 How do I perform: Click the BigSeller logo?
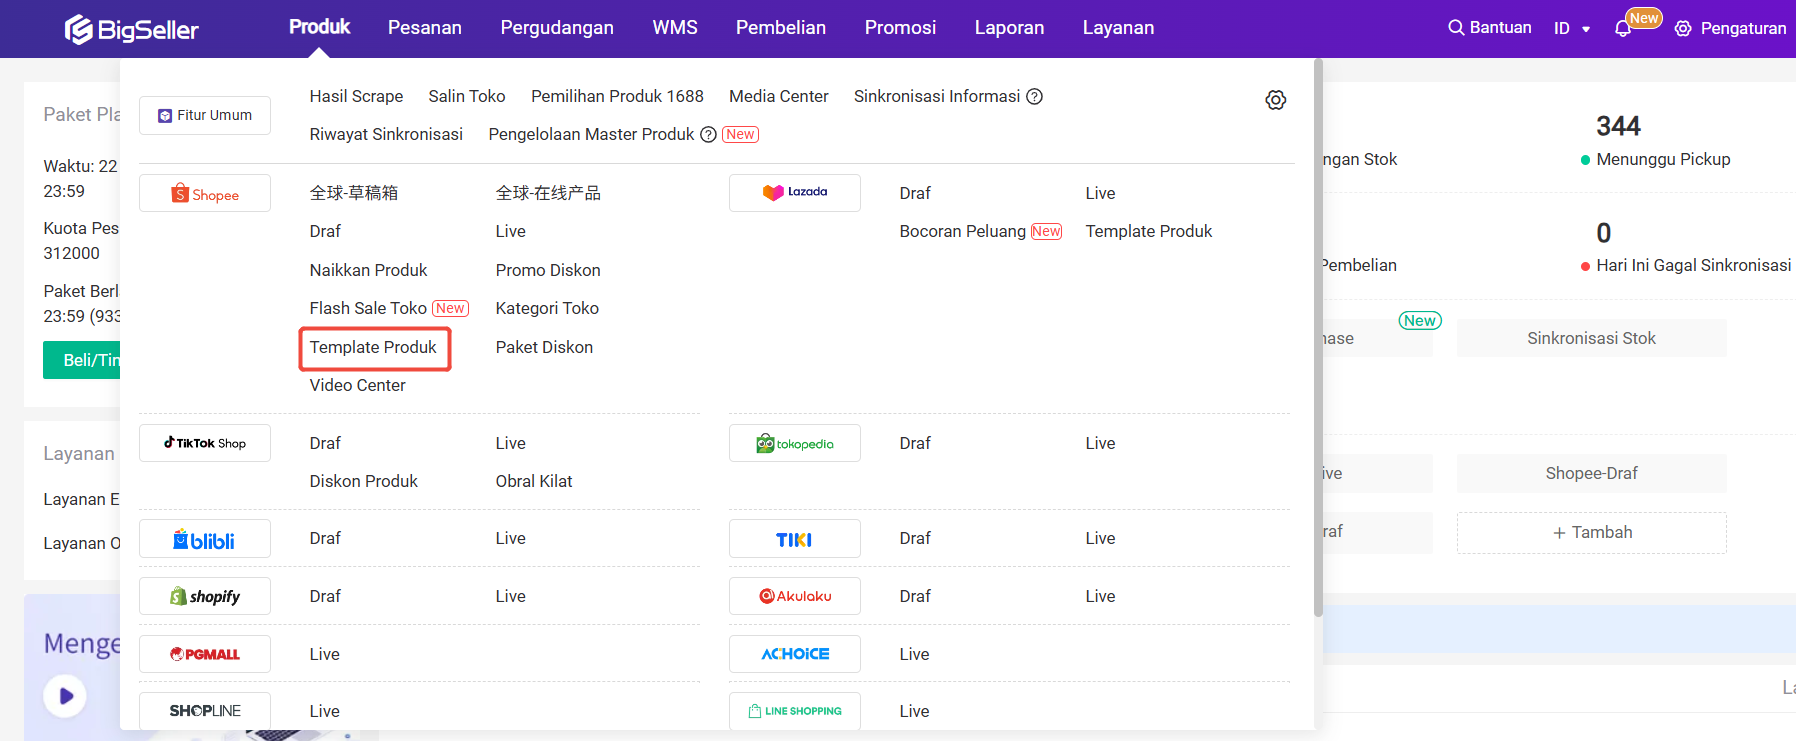131,29
